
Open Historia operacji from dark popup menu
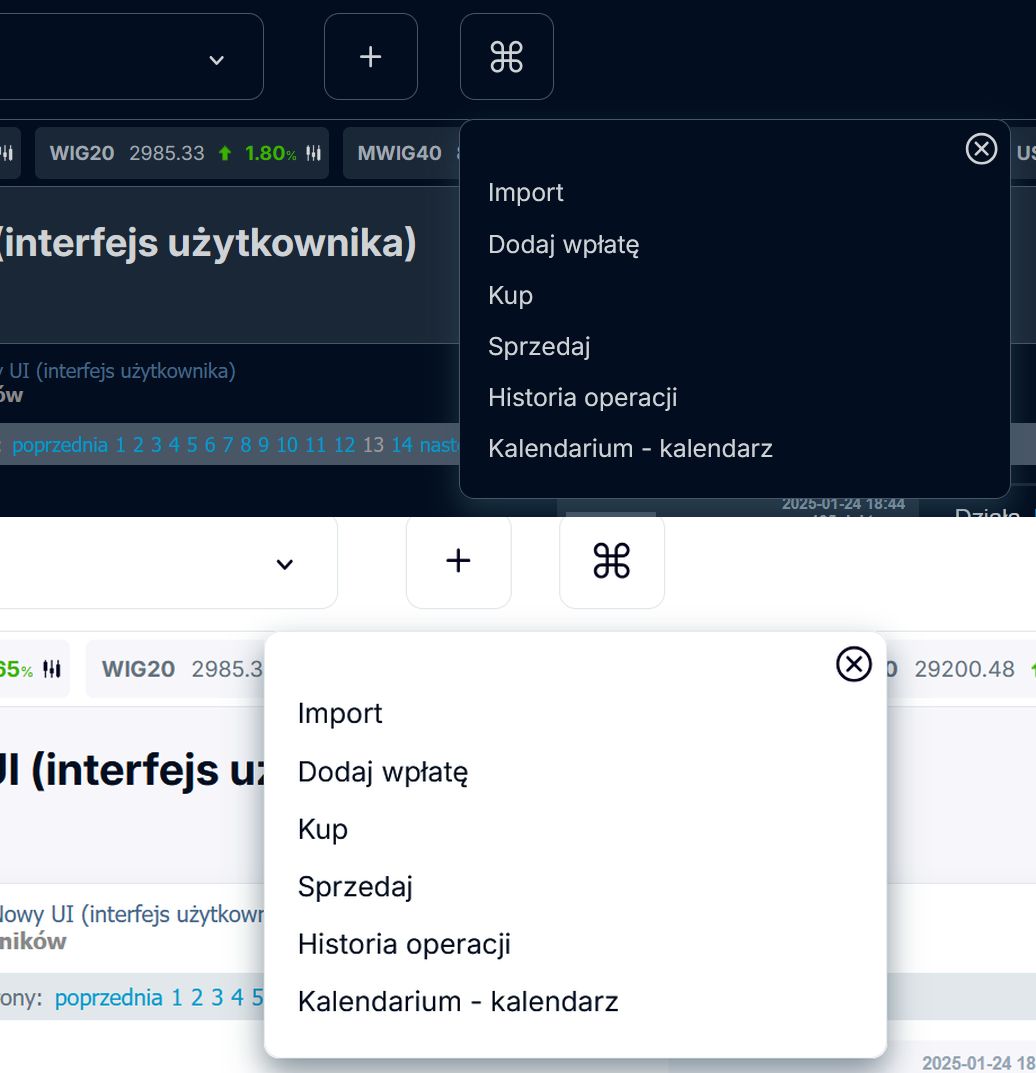(x=582, y=398)
